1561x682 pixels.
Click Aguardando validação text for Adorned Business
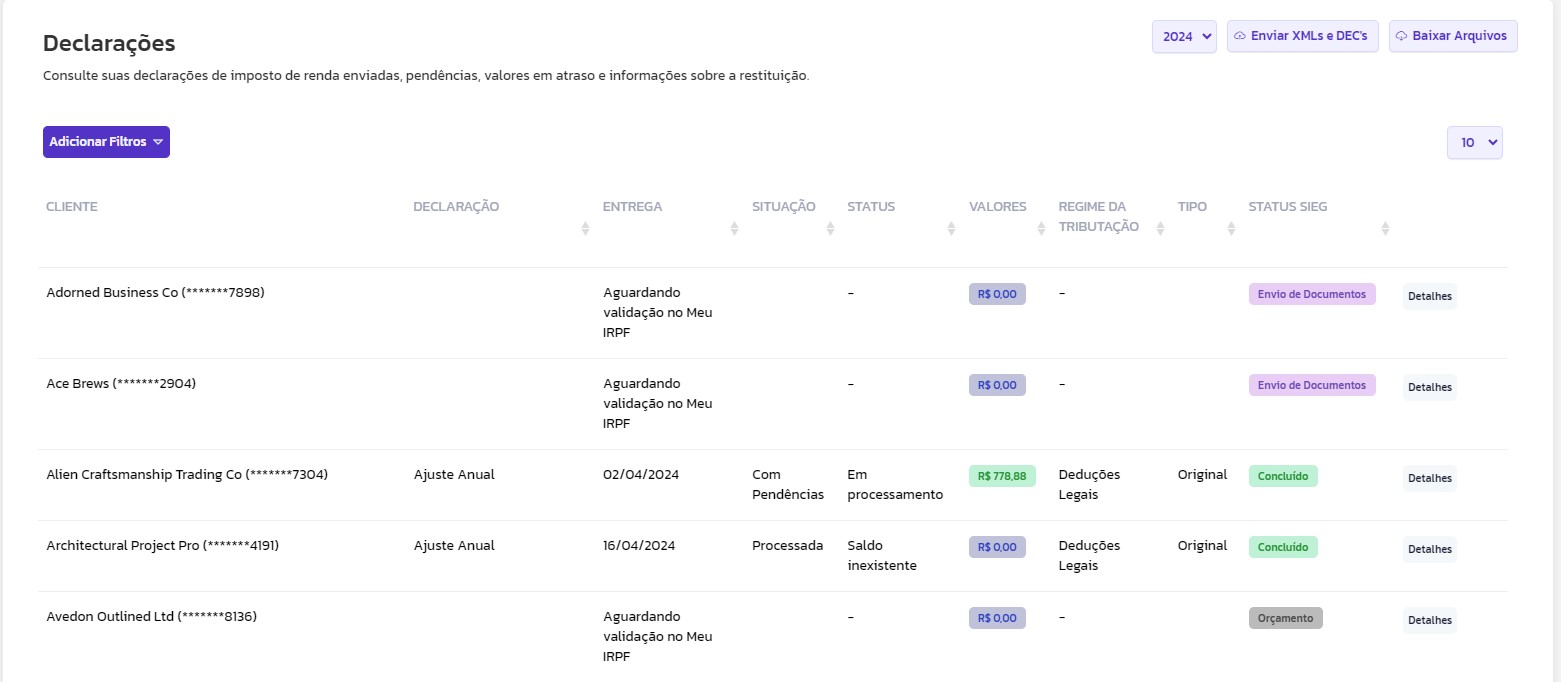click(x=658, y=313)
